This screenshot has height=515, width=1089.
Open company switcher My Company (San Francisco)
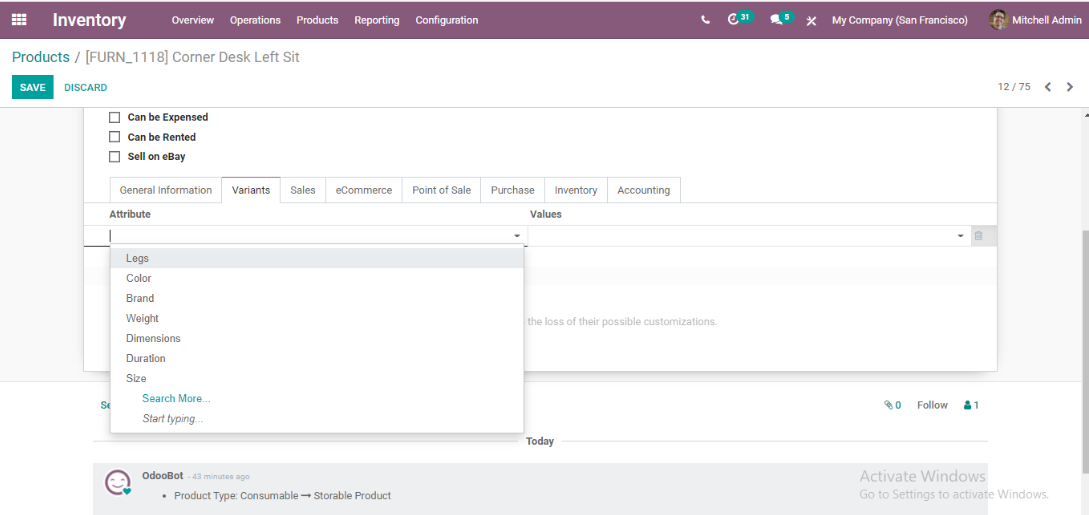(x=899, y=20)
